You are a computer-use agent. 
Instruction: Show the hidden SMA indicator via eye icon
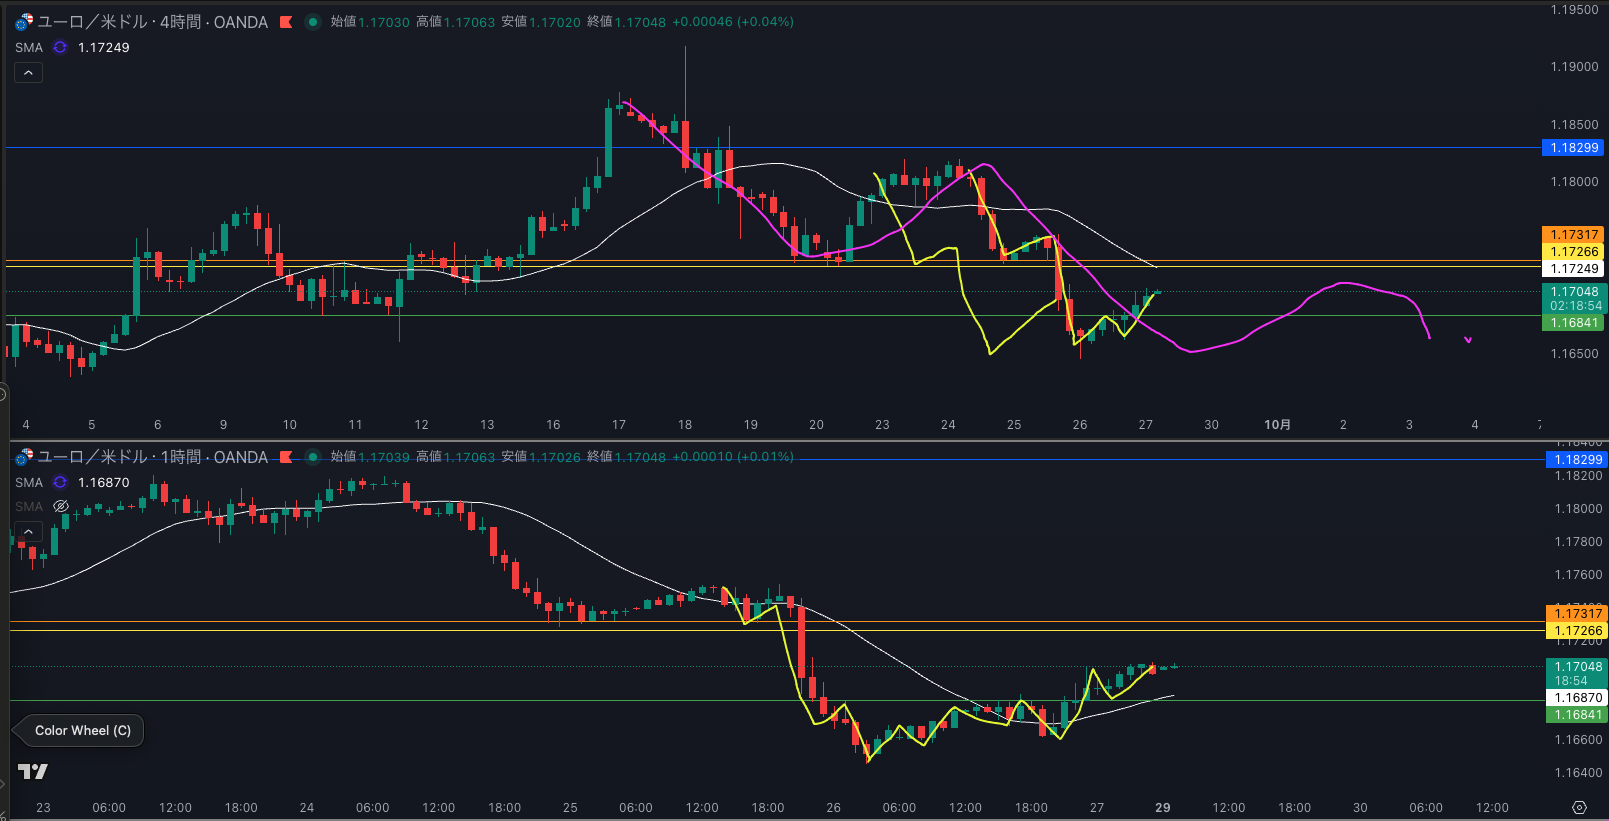click(x=60, y=506)
